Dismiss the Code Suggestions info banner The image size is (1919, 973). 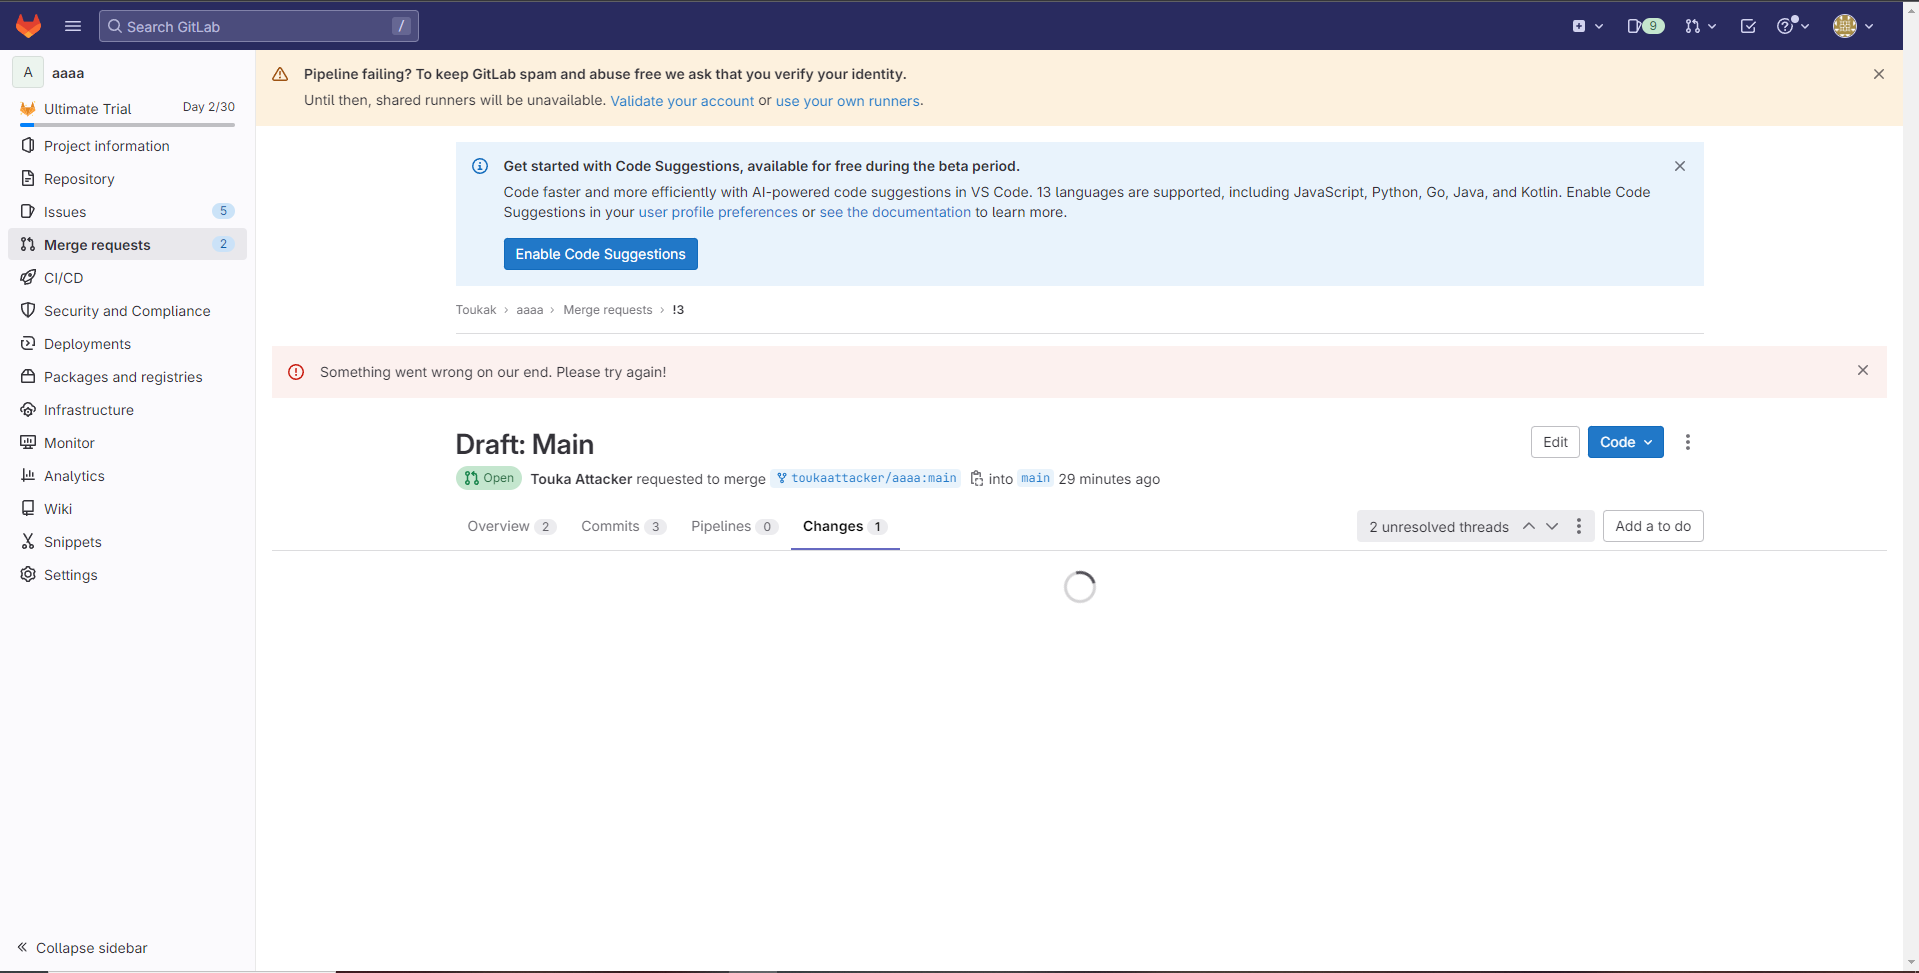1679,166
